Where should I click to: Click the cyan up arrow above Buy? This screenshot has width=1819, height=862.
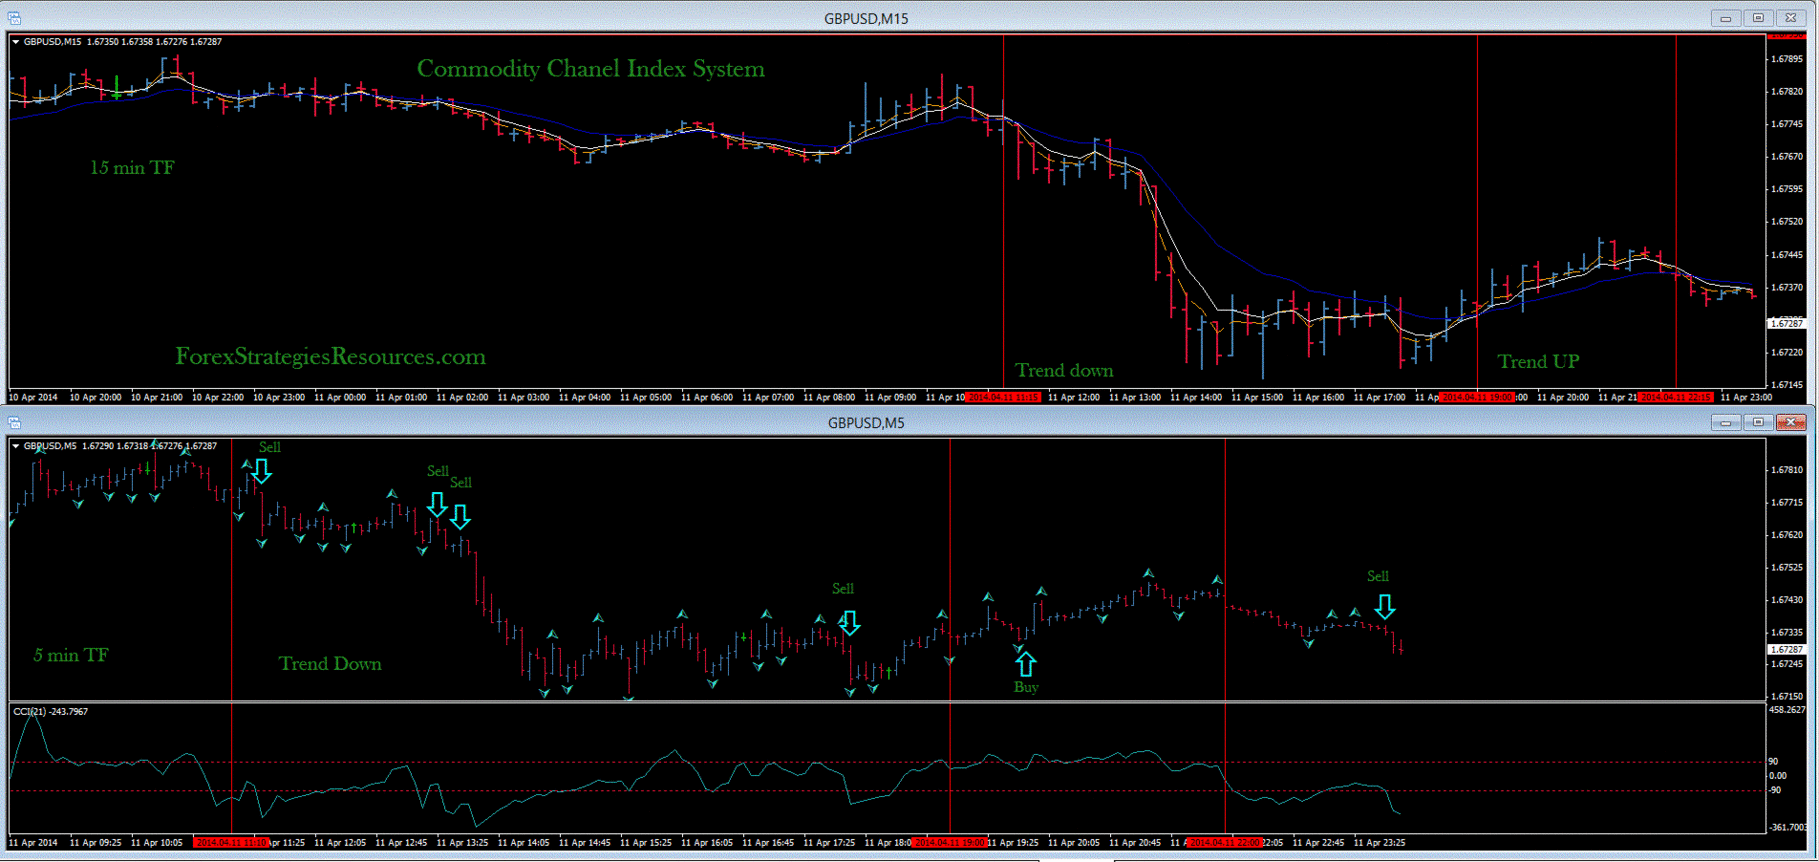pyautogui.click(x=1026, y=664)
